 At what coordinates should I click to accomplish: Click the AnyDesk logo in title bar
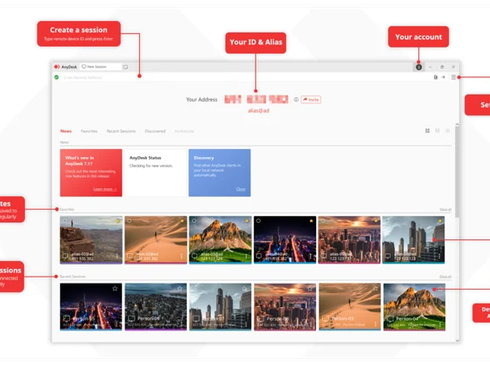(x=66, y=67)
